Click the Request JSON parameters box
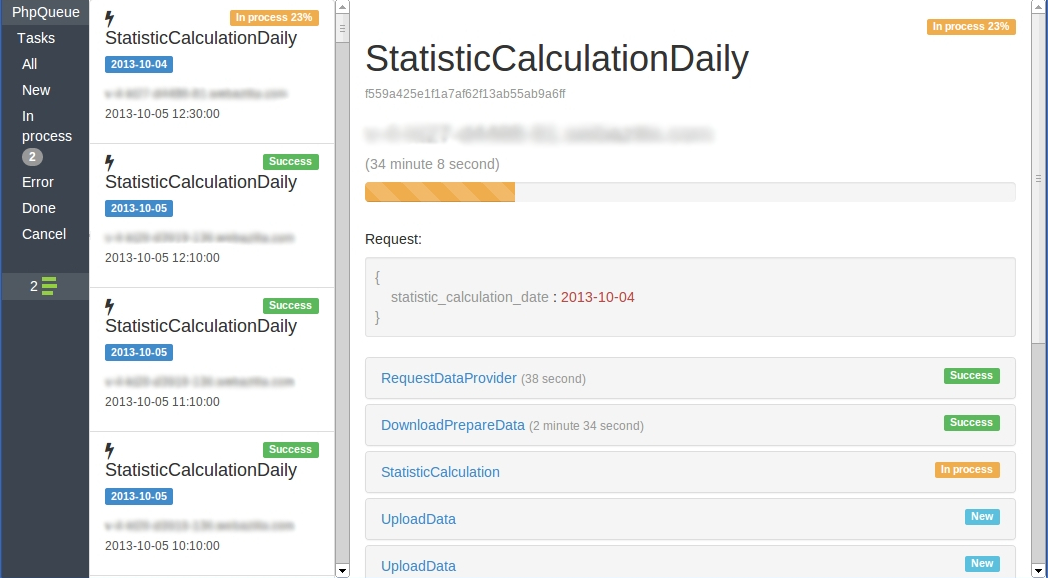This screenshot has width=1048, height=578. tap(690, 297)
